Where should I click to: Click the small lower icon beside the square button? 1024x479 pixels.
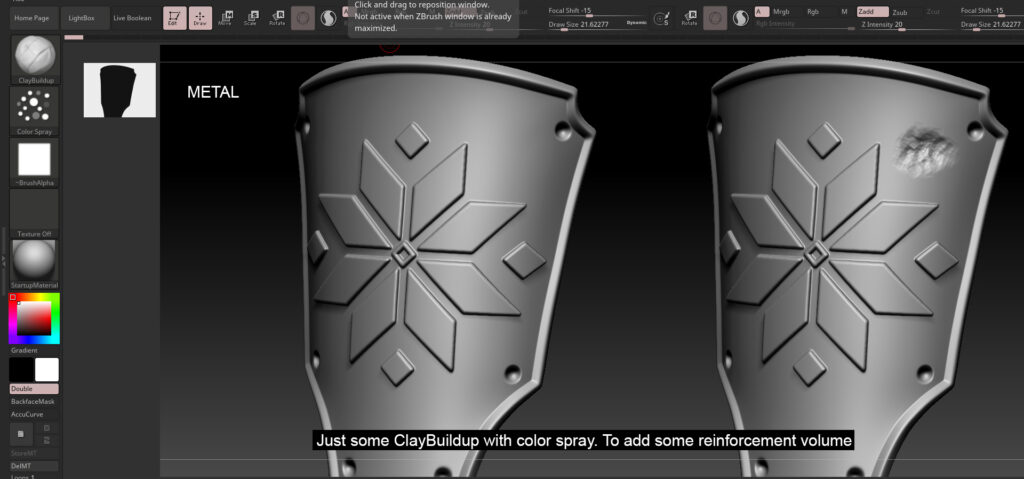pos(46,439)
